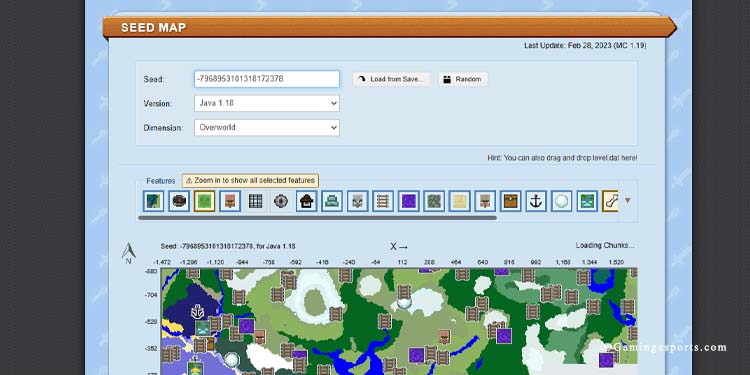
Task: Click the ocean ruin marker below the anchor
Action: coord(202,329)
